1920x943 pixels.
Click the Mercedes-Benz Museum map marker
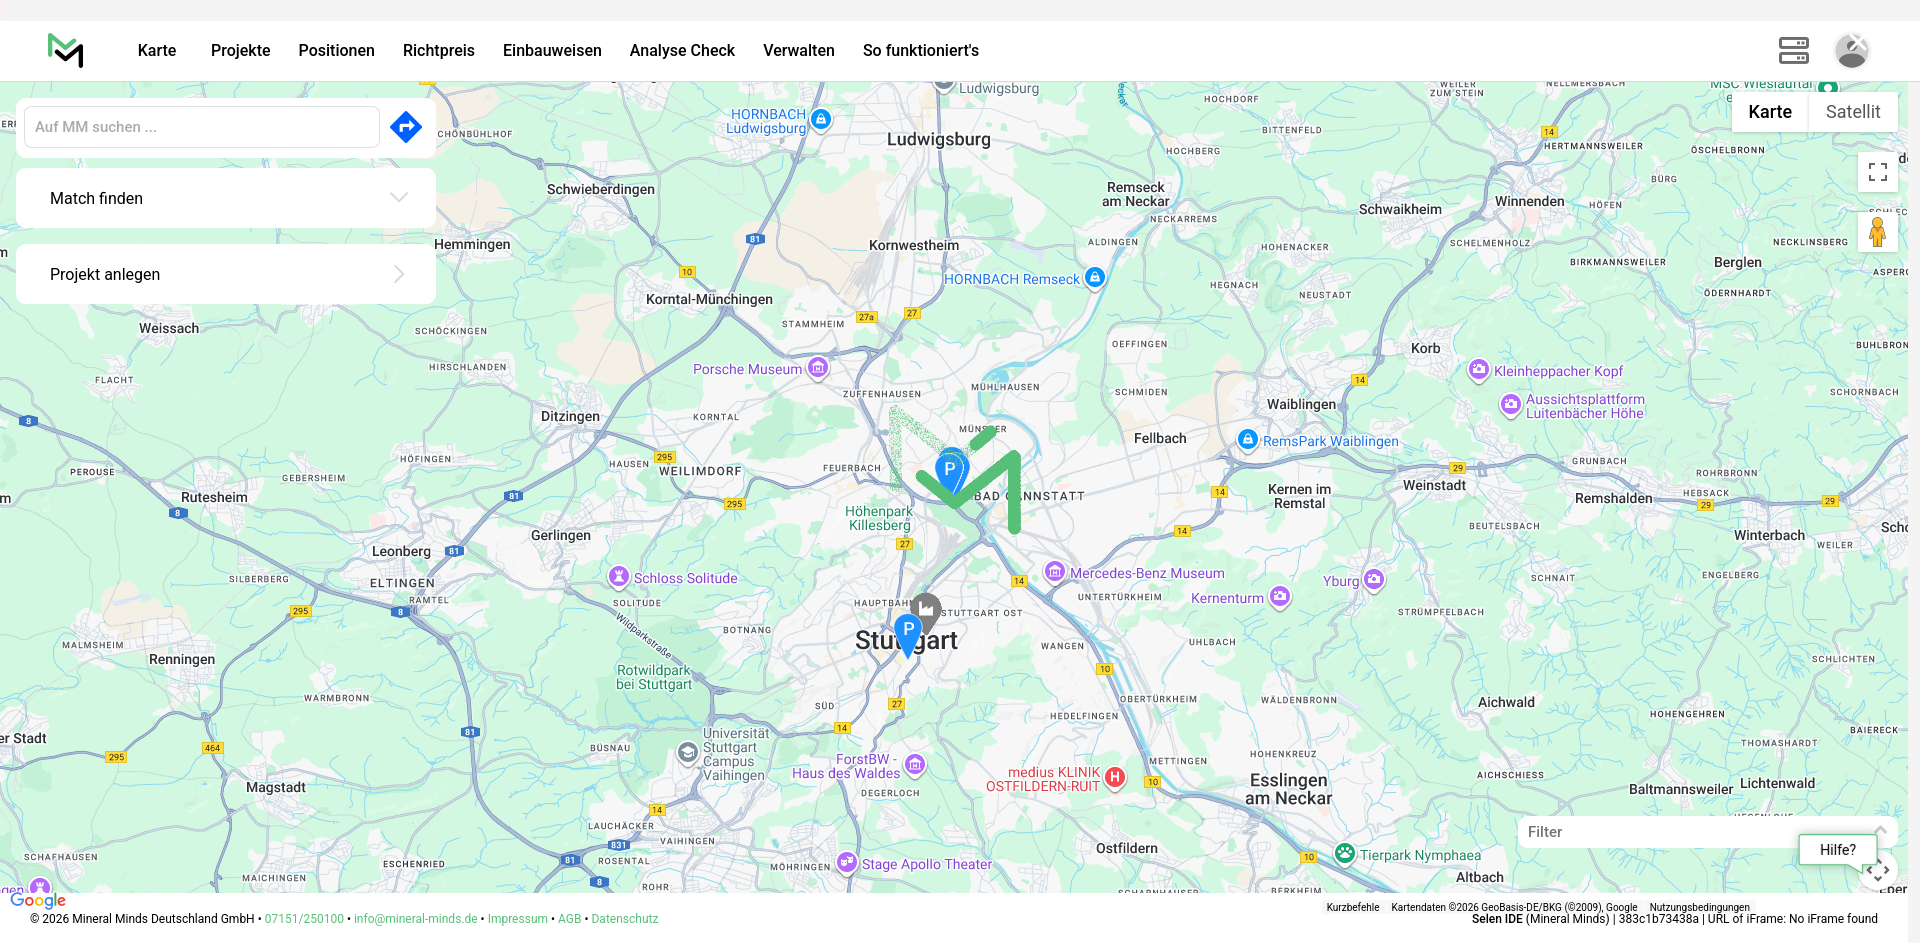pos(1055,572)
